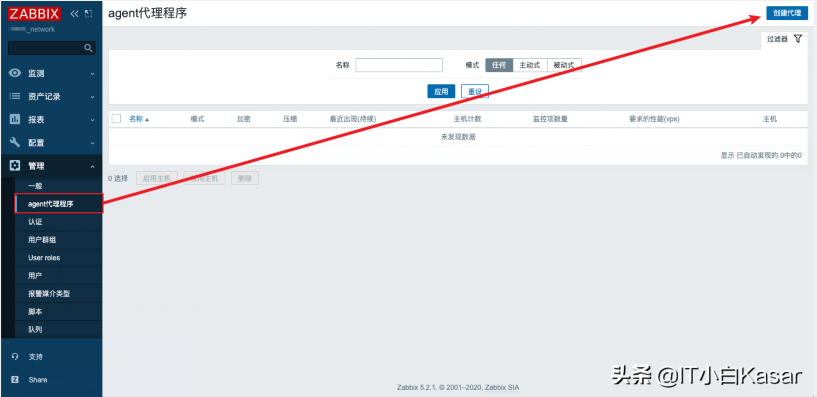This screenshot has height=397, width=817.
Task: Click the ZABBIX logo
Action: coord(34,14)
